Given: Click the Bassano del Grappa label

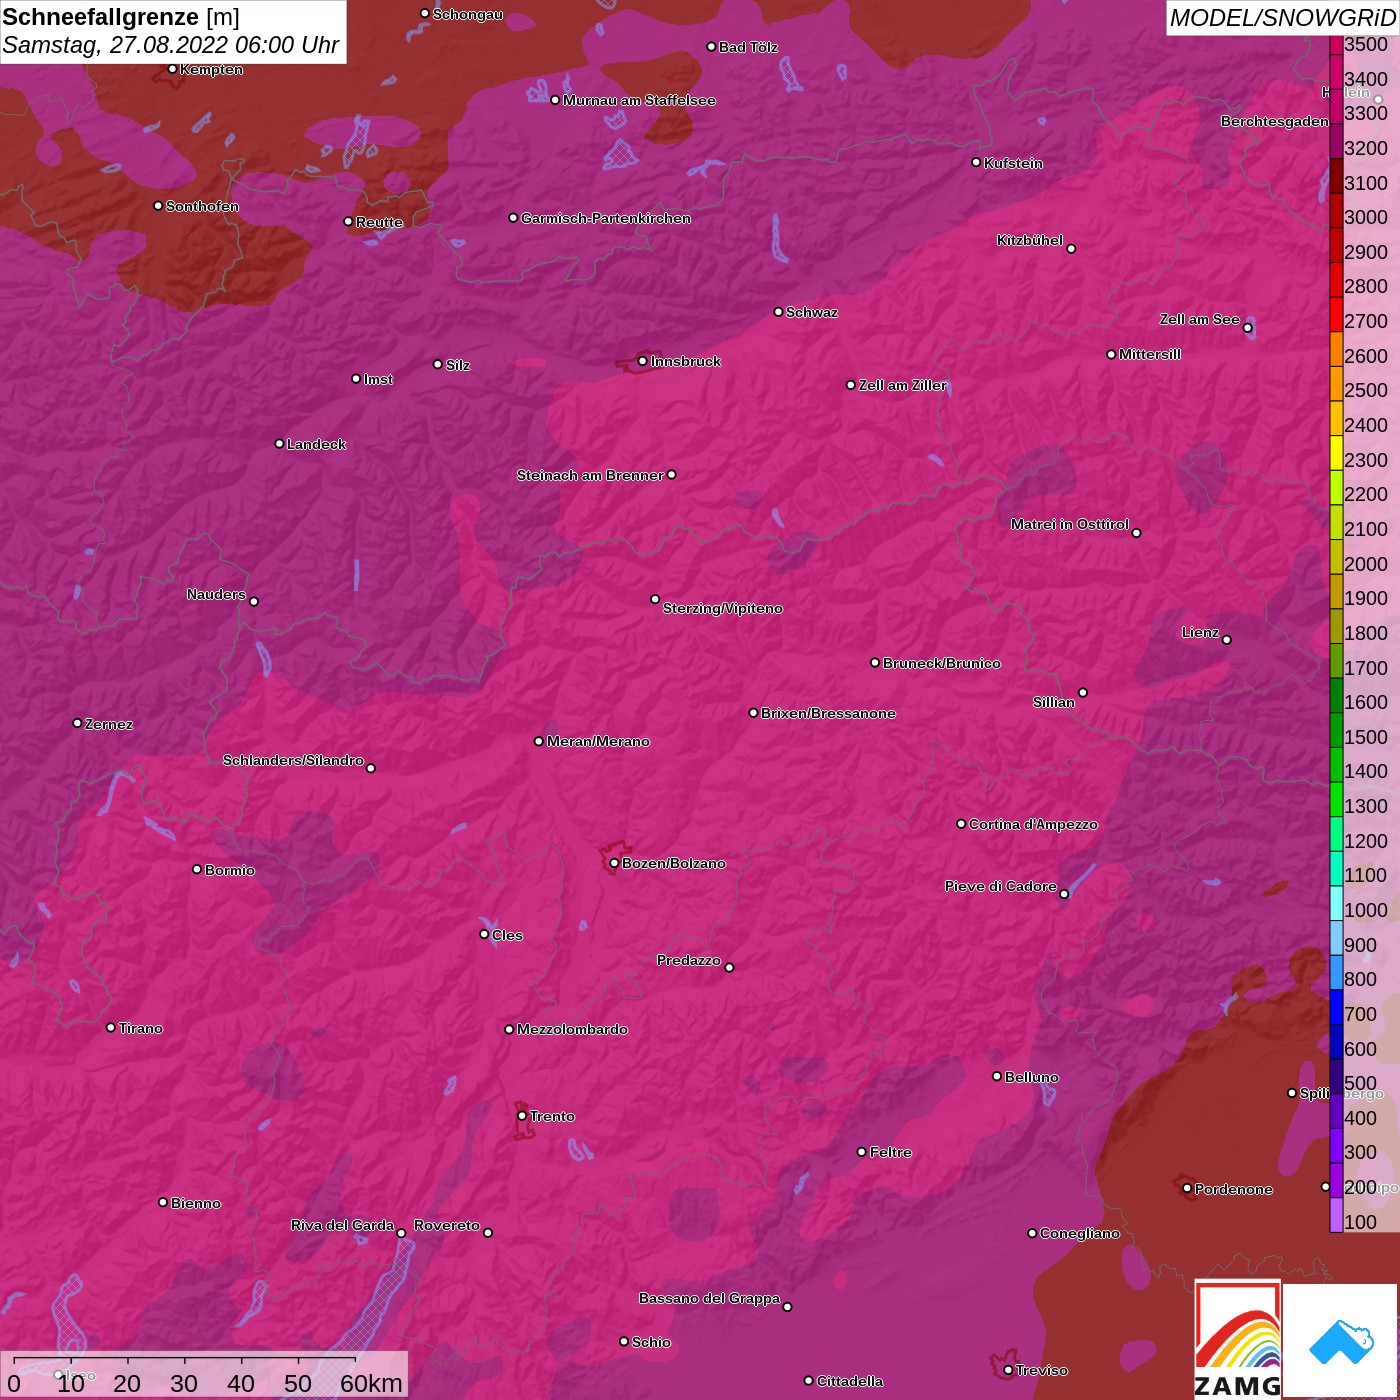Looking at the screenshot, I should point(710,1298).
